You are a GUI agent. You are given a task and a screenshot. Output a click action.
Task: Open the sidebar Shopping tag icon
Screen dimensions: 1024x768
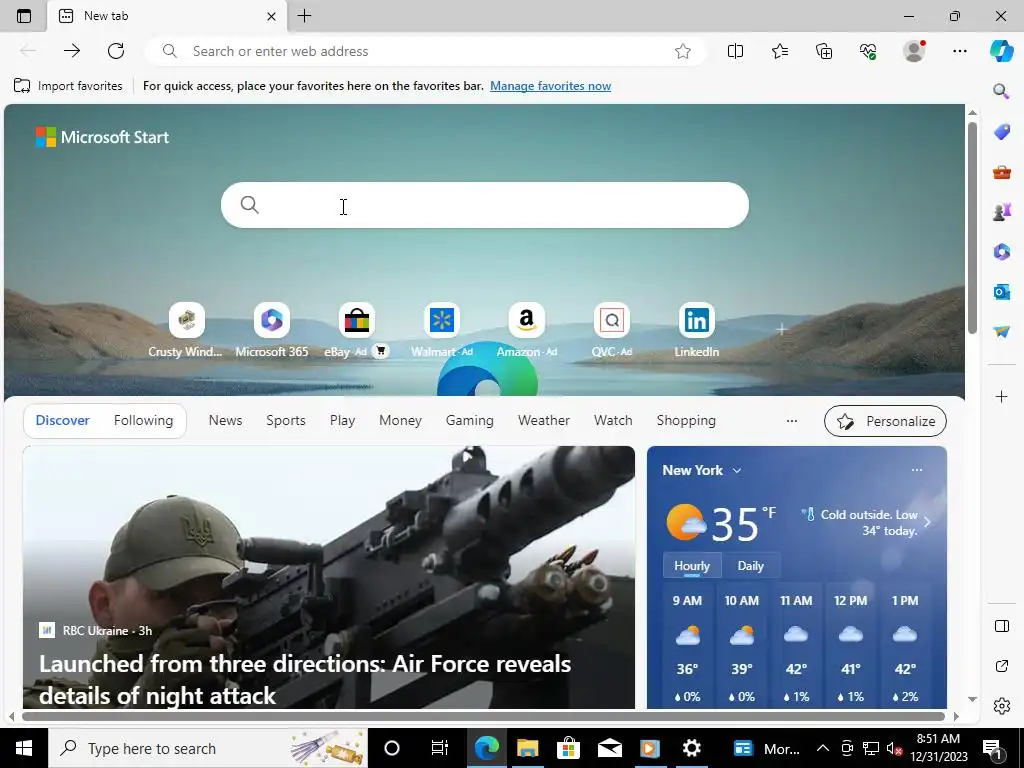(1001, 132)
